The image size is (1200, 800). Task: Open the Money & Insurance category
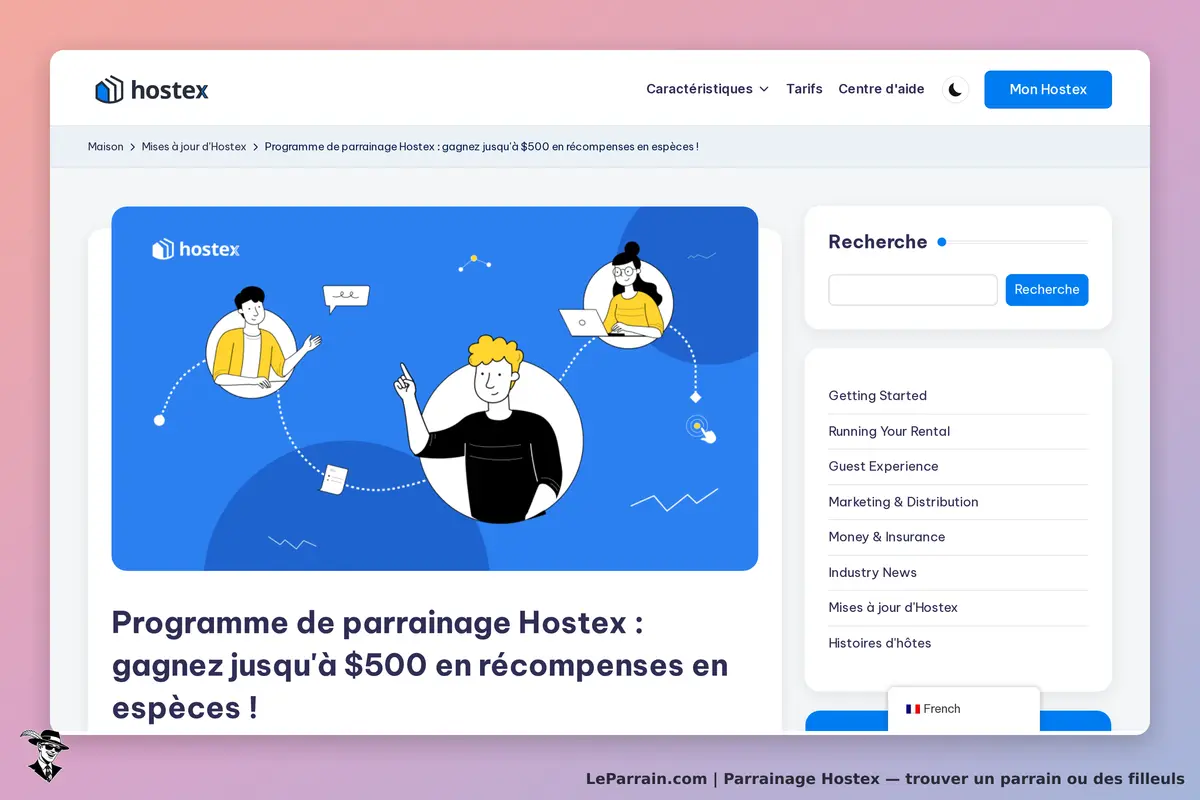886,537
